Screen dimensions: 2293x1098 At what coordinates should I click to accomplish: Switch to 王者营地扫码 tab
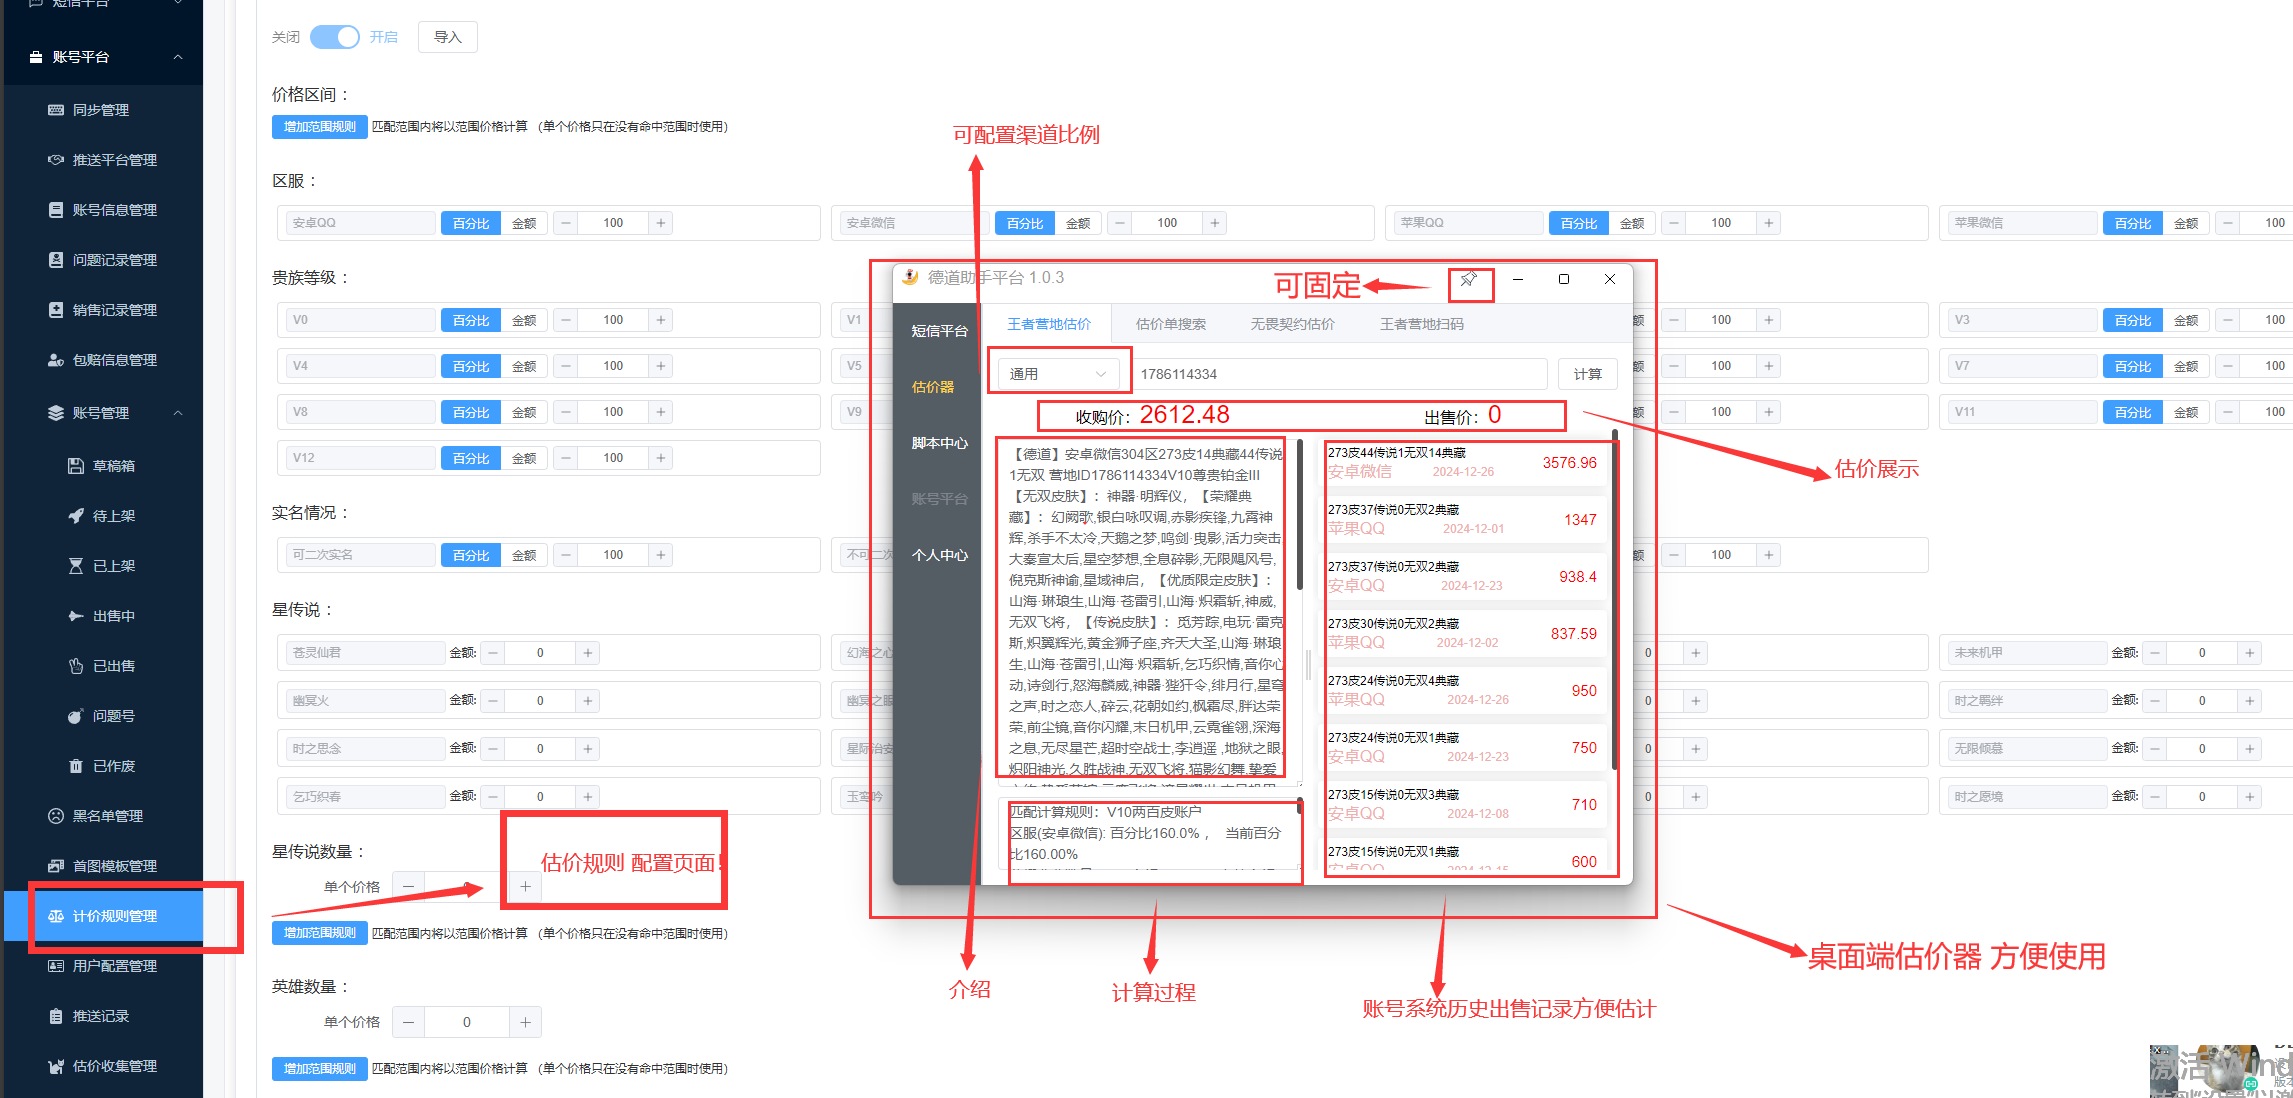(1421, 324)
